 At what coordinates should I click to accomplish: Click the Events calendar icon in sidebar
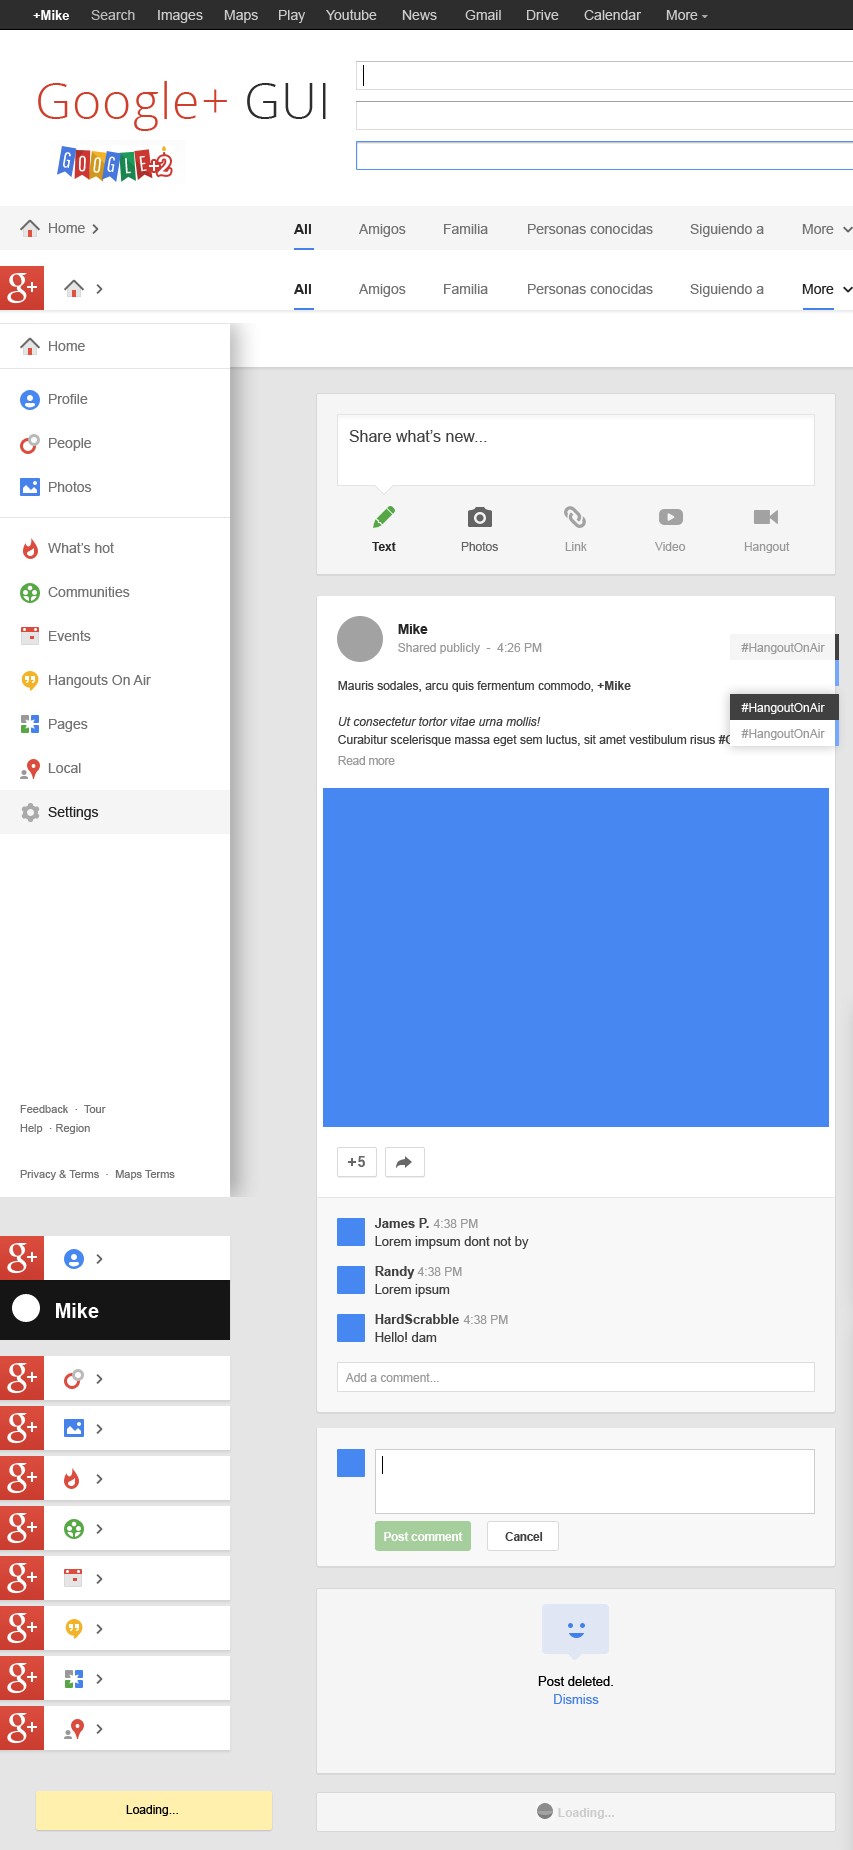pos(30,636)
